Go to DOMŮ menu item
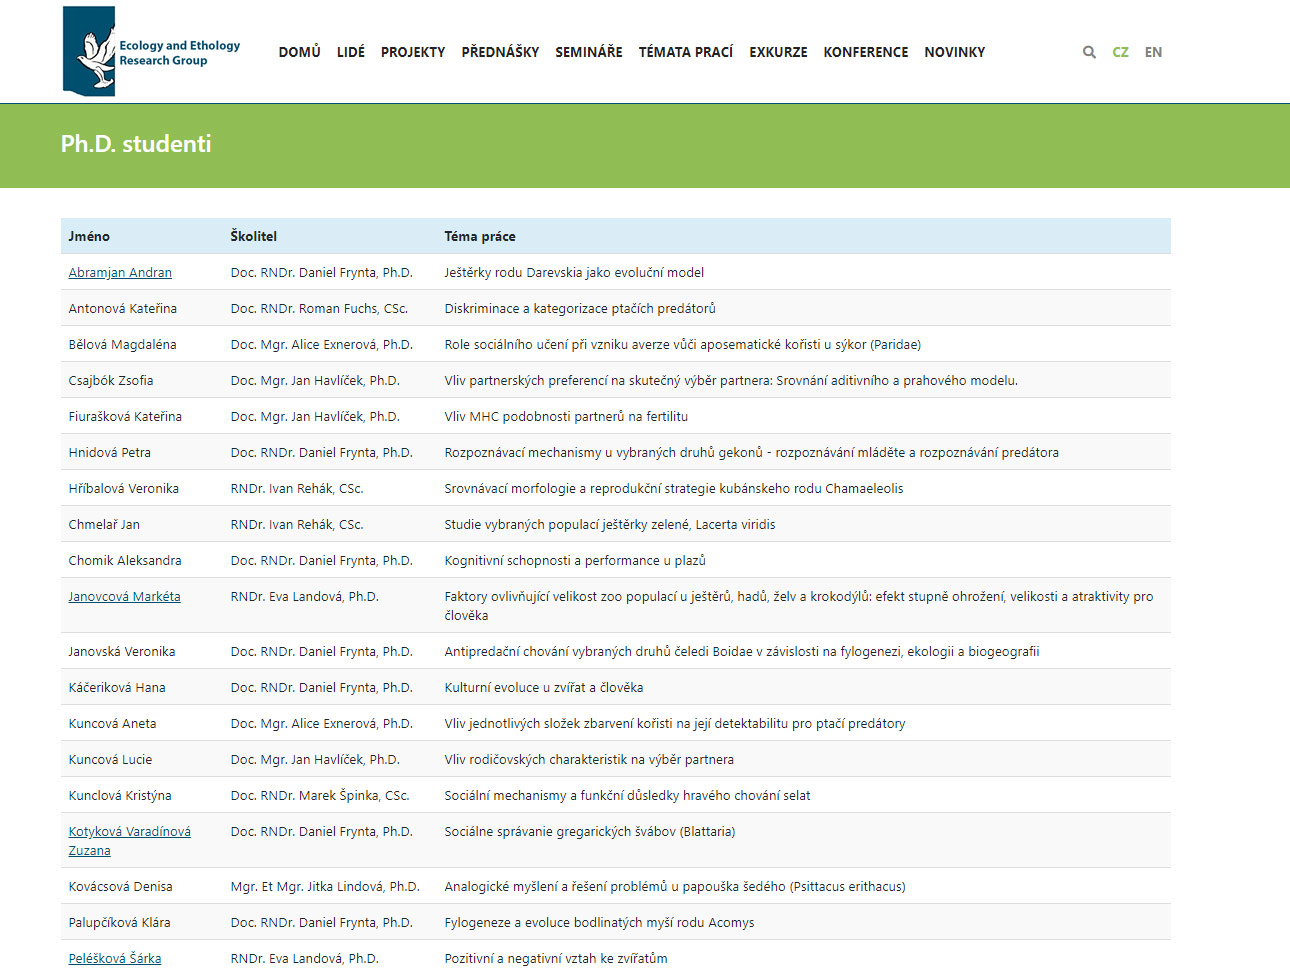The width and height of the screenshot is (1290, 968). click(299, 52)
